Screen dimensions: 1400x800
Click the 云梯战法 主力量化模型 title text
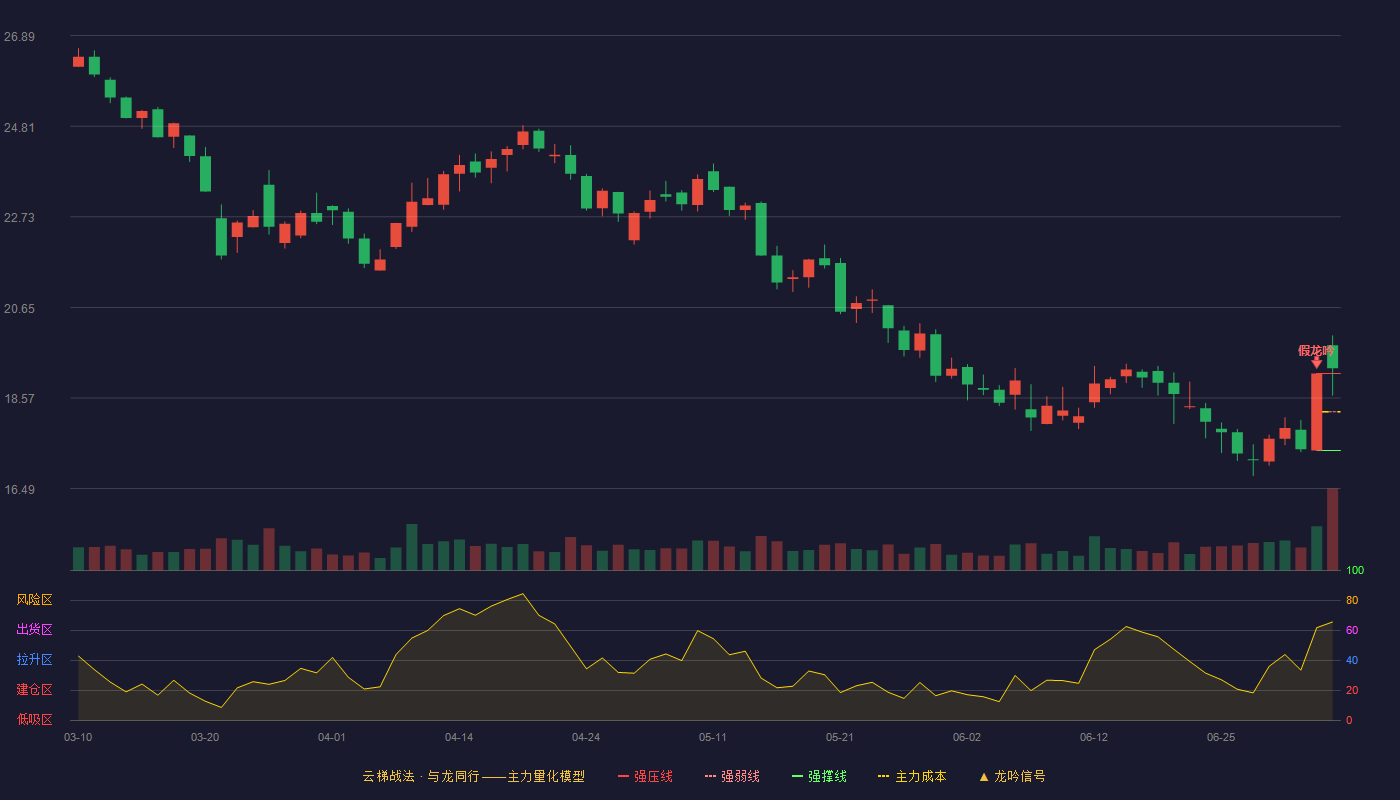473,776
